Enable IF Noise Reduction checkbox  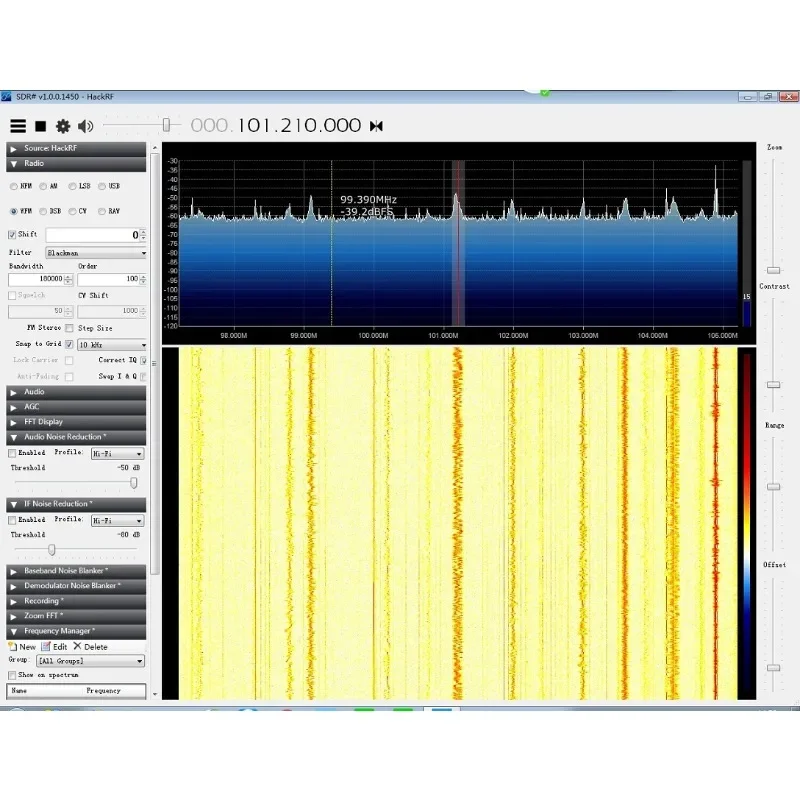point(12,520)
